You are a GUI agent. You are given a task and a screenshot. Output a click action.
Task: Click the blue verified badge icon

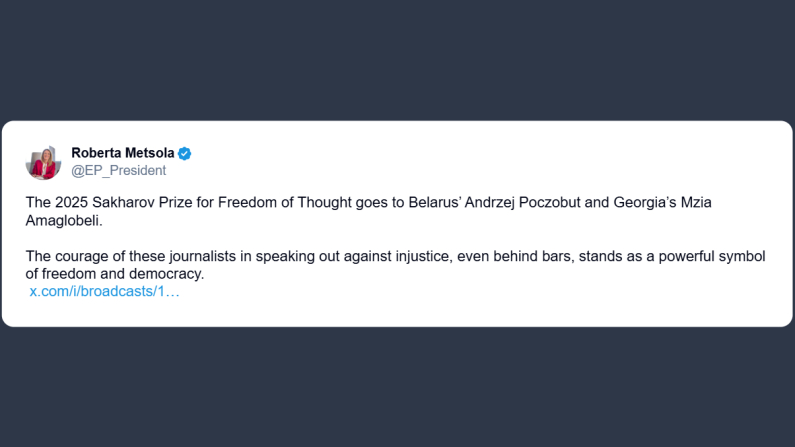(x=185, y=153)
